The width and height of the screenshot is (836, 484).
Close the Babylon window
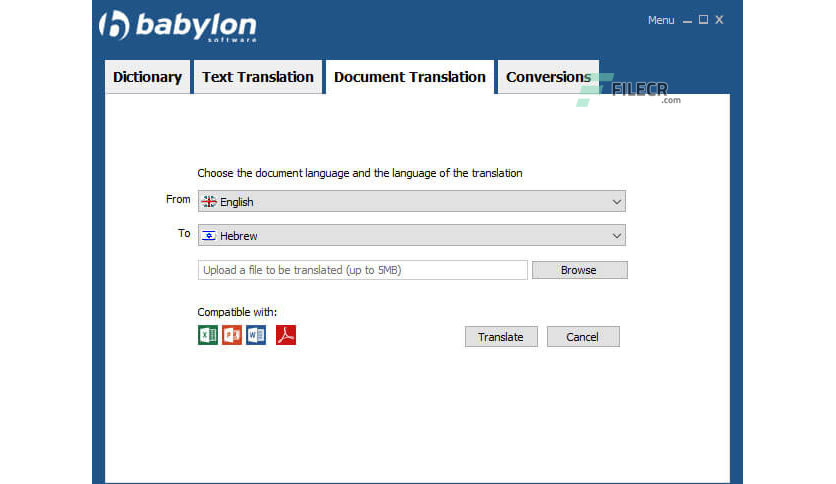coord(719,20)
